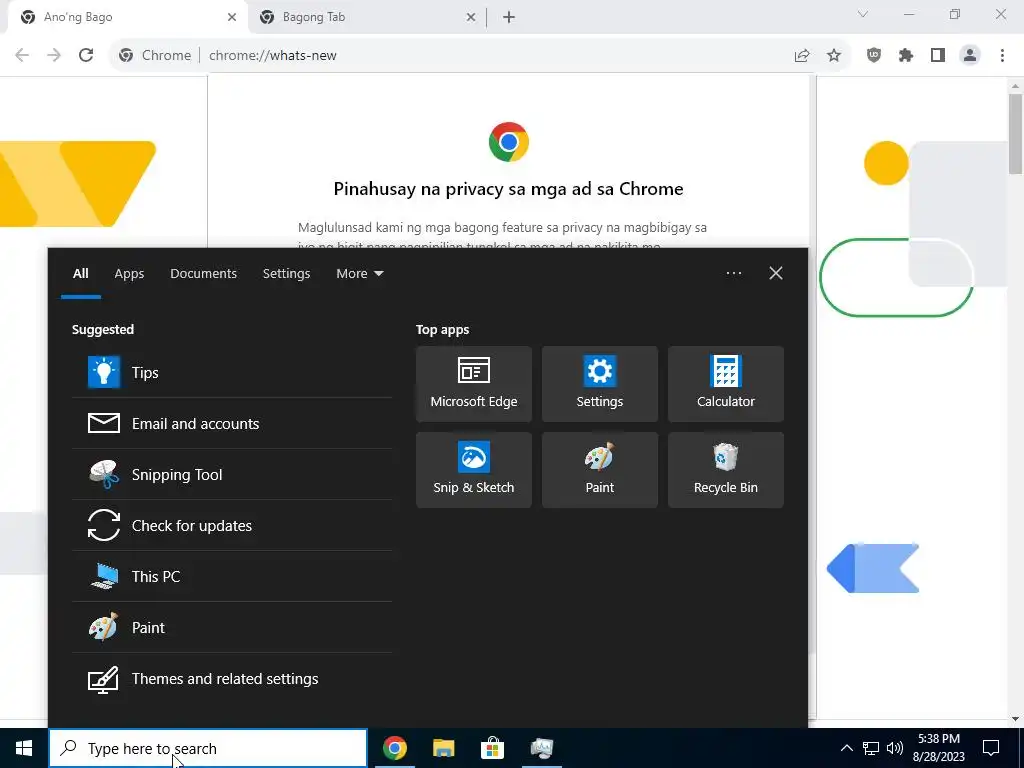
Task: Toggle Chrome side panel
Action: (x=938, y=56)
